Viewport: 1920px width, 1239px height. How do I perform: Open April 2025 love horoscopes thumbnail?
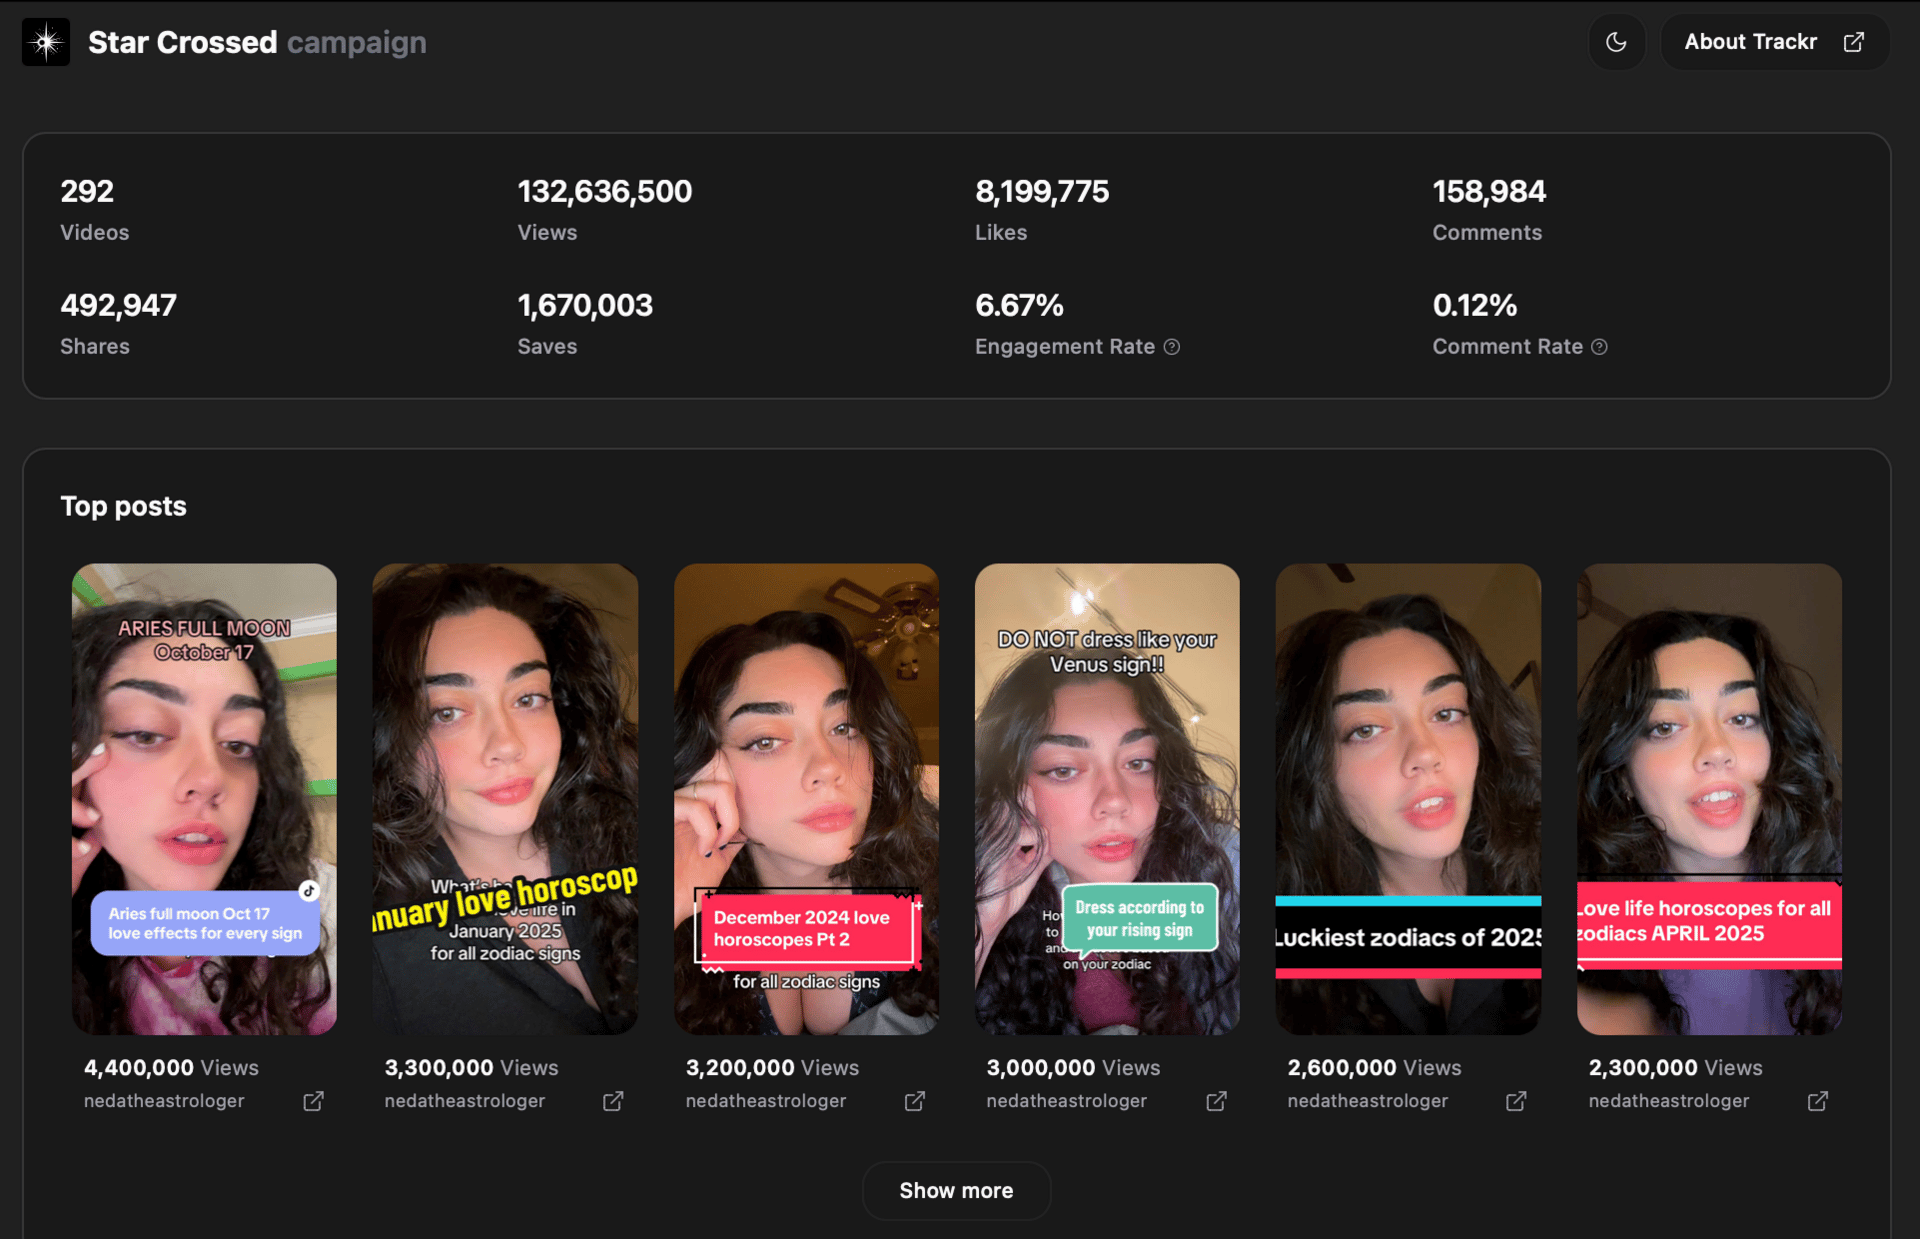point(1709,798)
